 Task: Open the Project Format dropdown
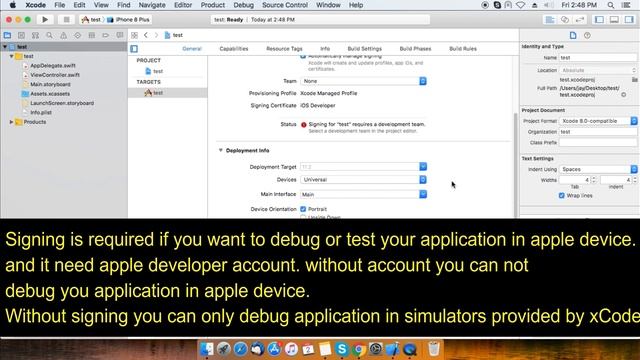tap(598, 121)
